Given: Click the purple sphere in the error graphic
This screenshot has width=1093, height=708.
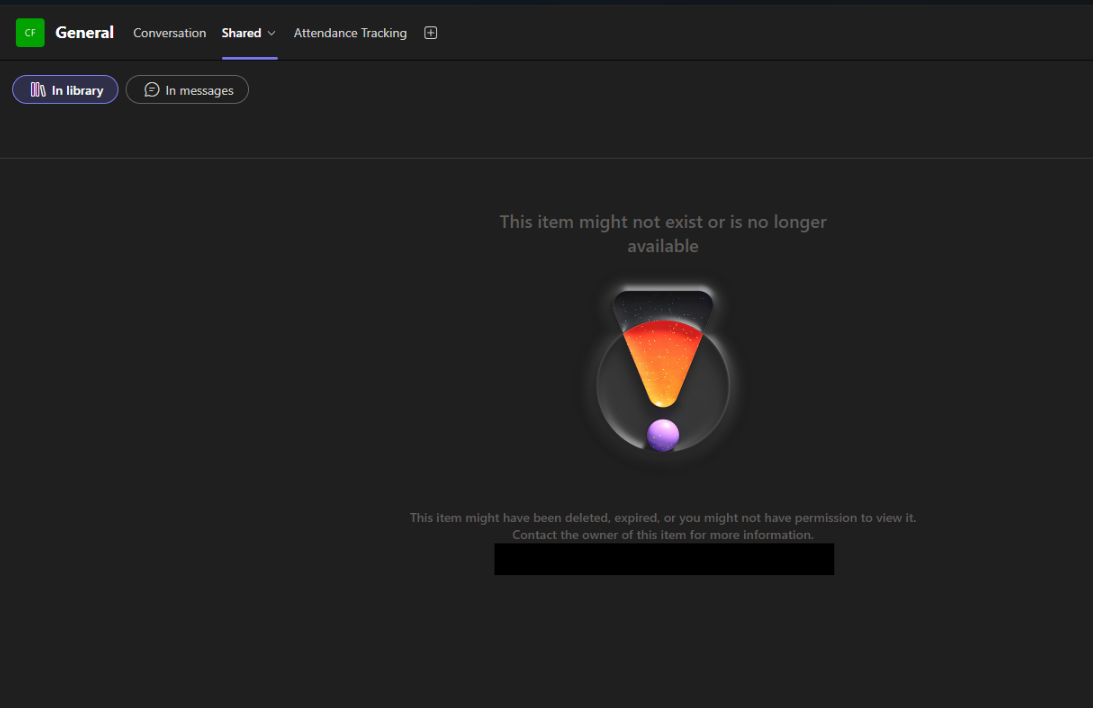Looking at the screenshot, I should (663, 434).
